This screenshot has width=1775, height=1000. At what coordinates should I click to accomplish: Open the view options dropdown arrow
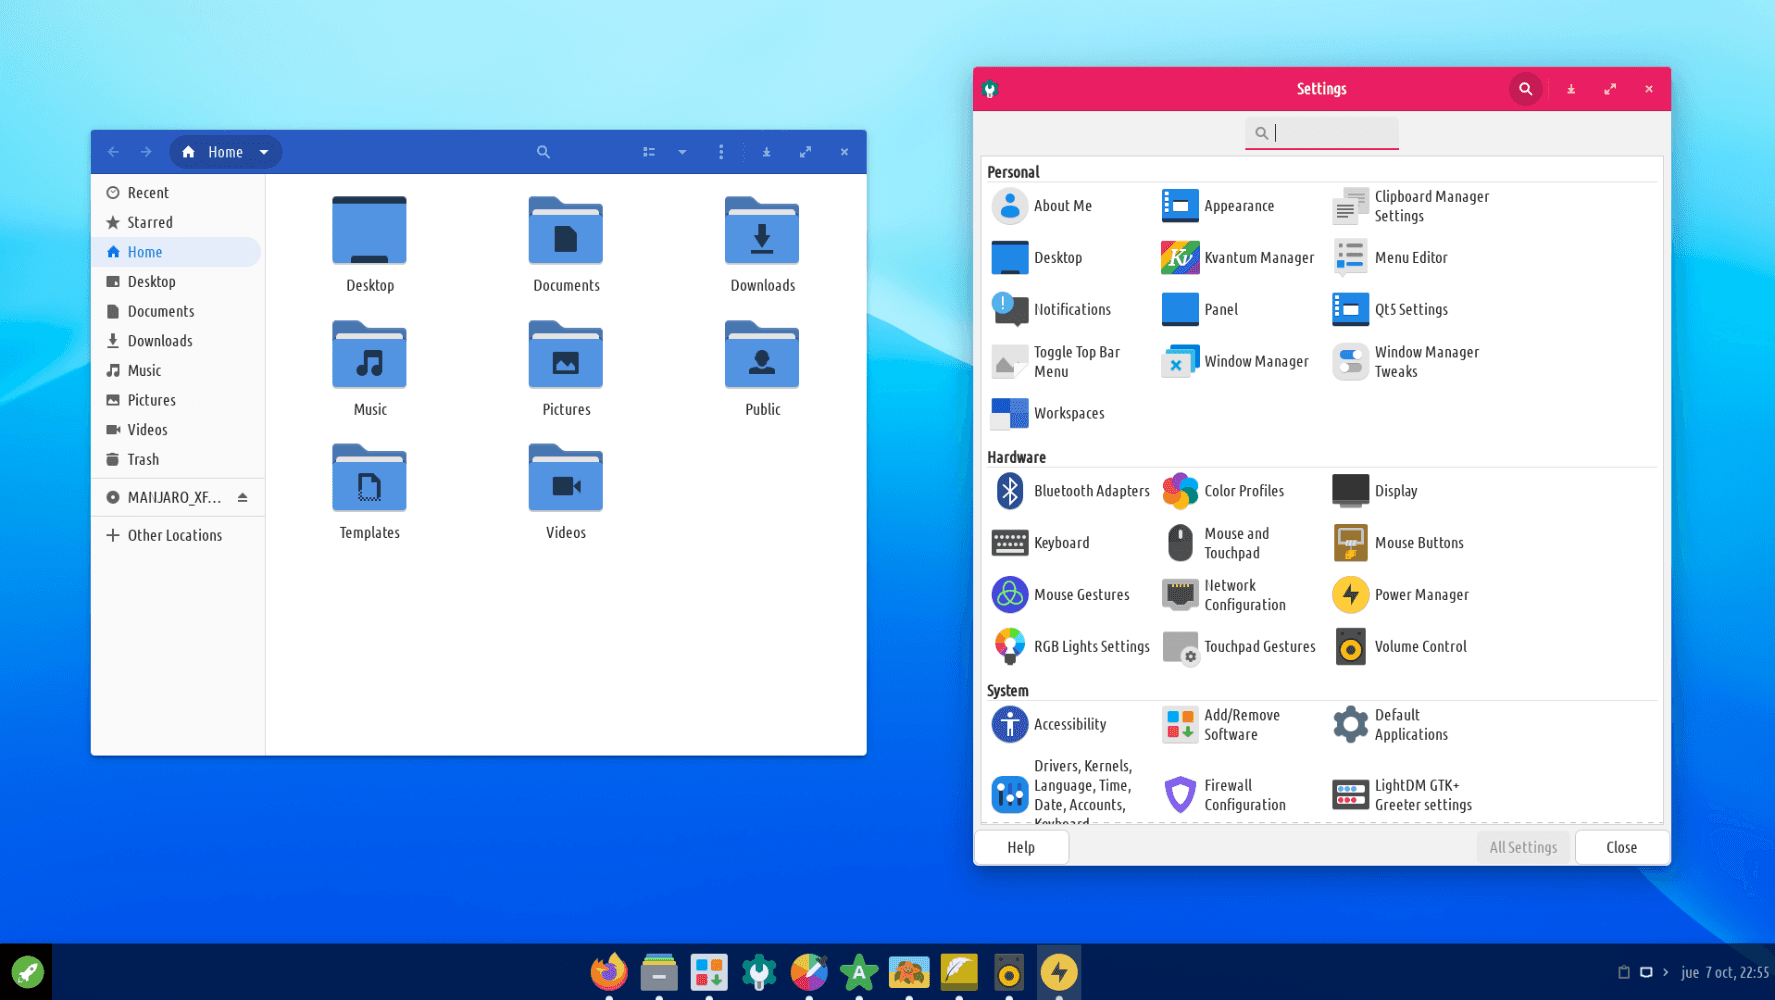point(682,152)
